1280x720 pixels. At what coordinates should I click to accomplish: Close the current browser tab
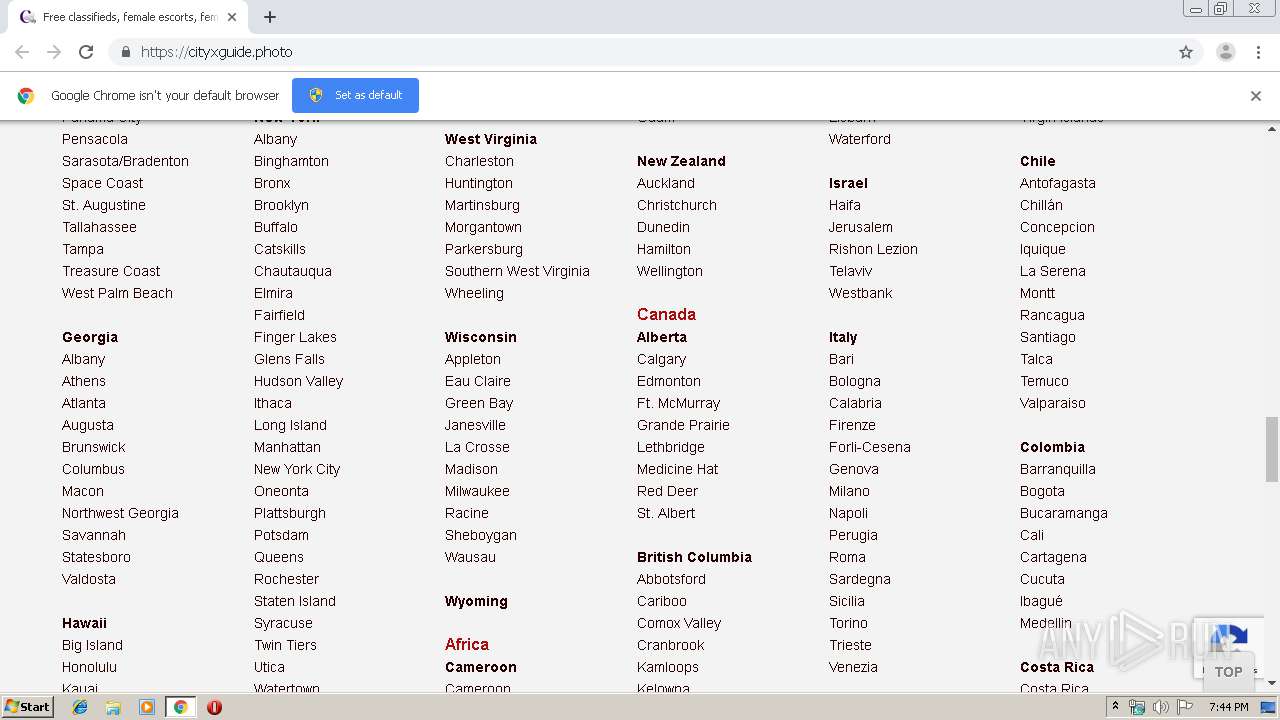tap(232, 17)
